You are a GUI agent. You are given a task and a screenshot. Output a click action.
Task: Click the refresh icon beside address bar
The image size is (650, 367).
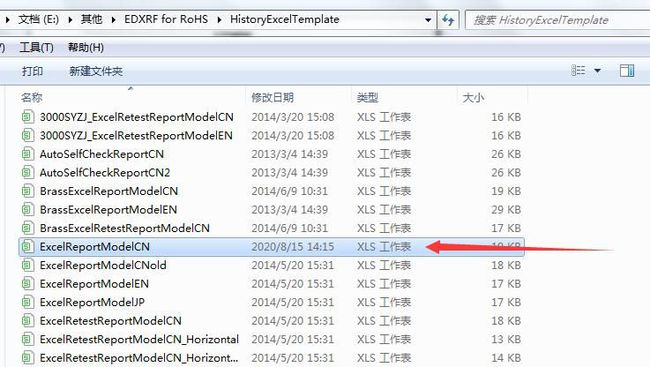pos(448,19)
